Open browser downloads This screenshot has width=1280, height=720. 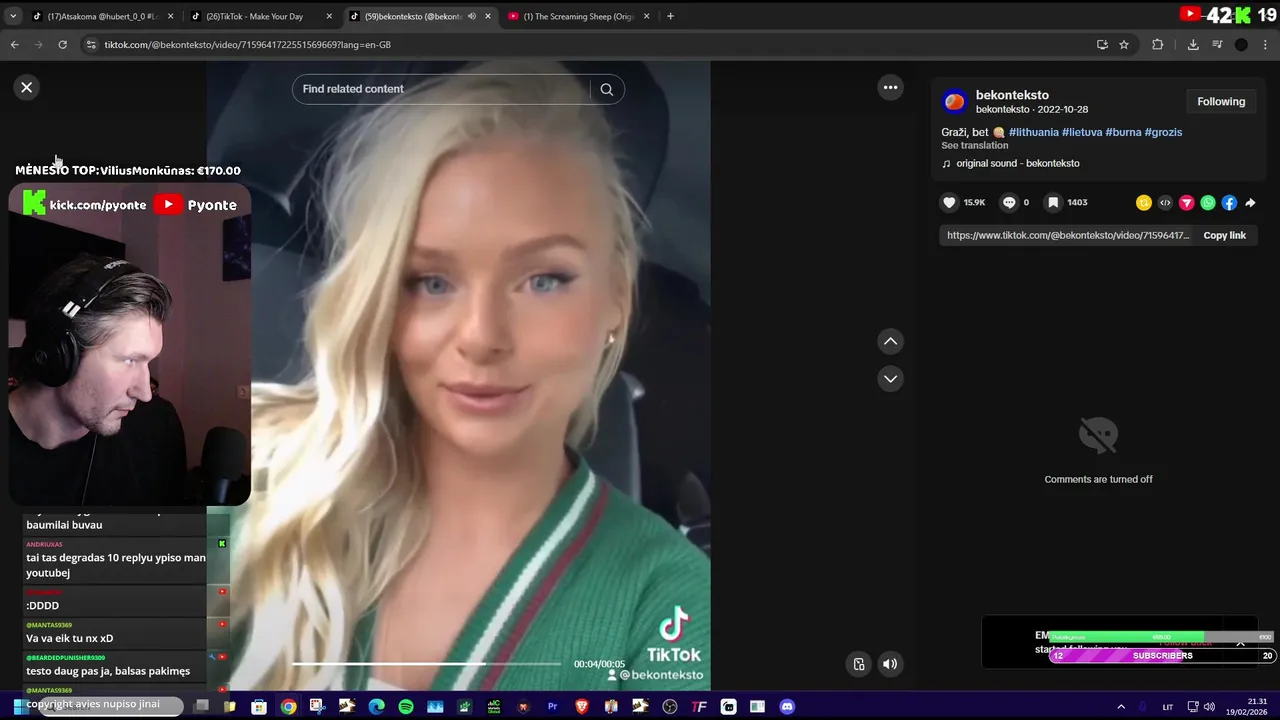click(1193, 45)
